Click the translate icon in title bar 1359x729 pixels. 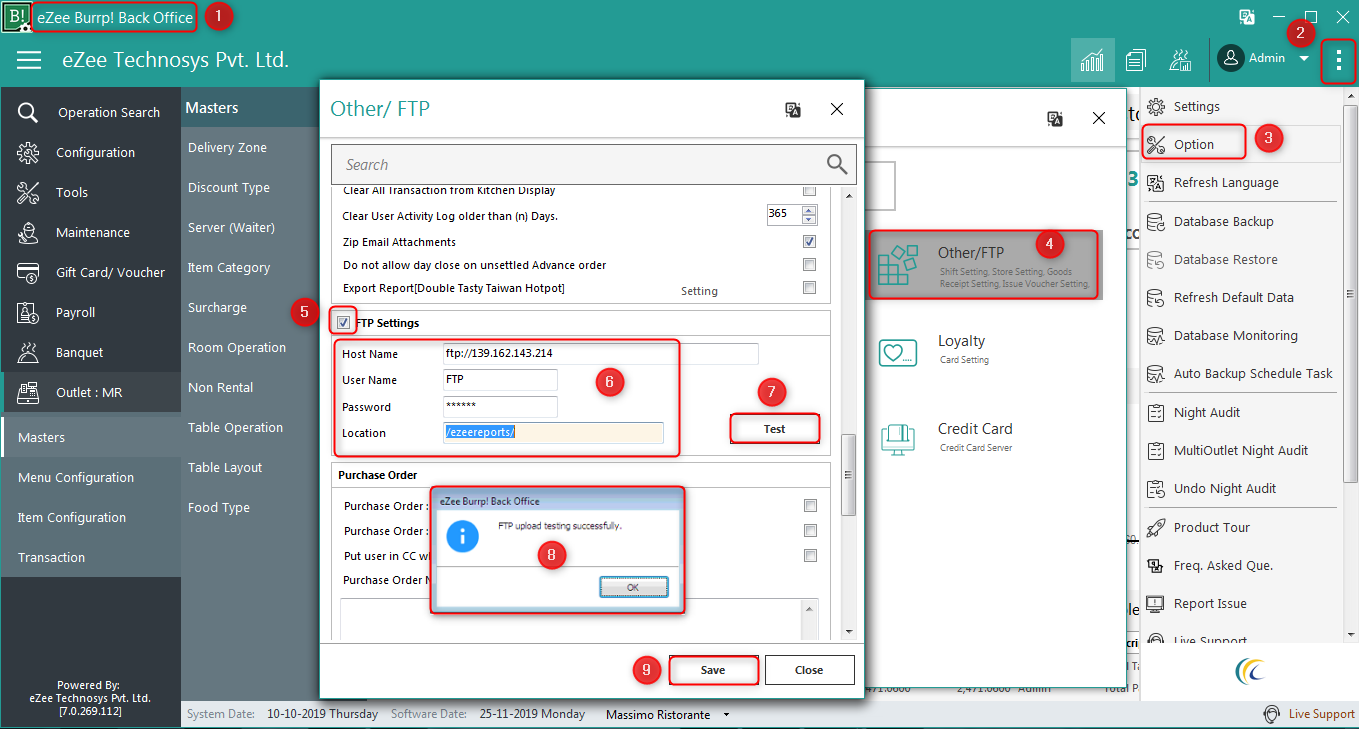point(1246,17)
